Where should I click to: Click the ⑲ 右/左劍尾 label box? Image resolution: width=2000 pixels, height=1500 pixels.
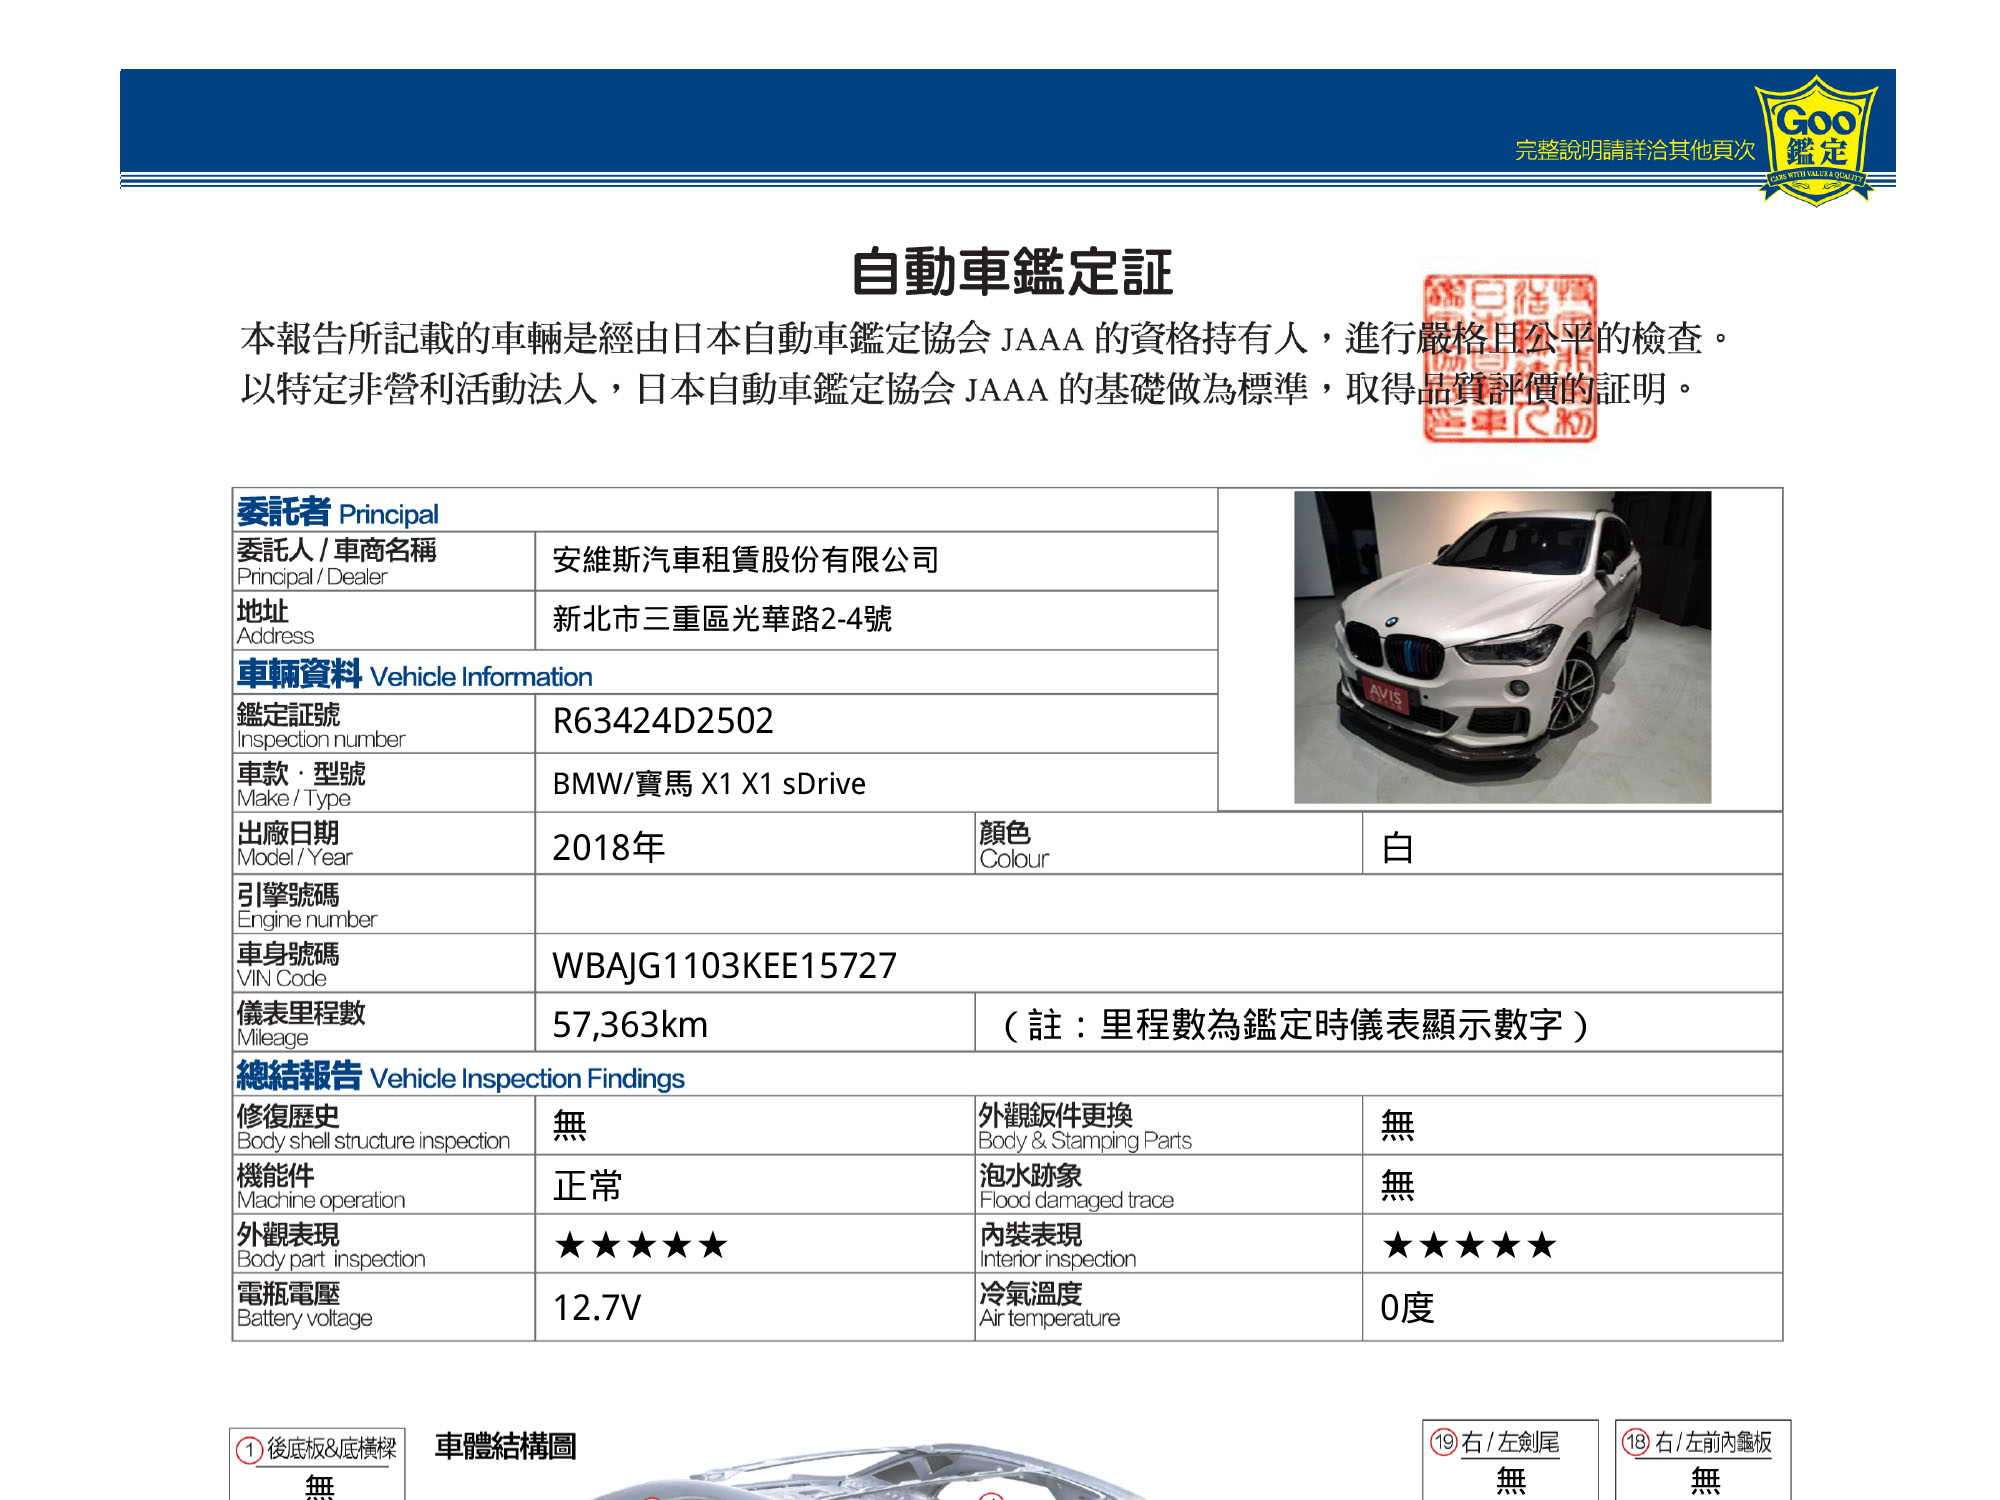1510,1460
